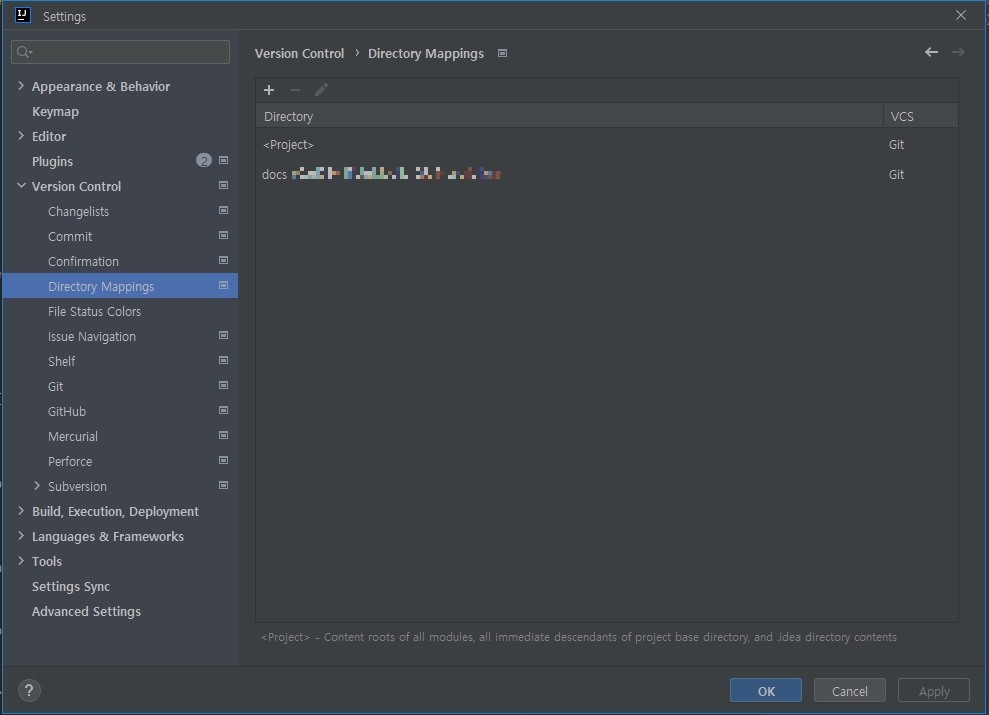Expand the Subversion subsection
989x715 pixels.
[x=37, y=486]
